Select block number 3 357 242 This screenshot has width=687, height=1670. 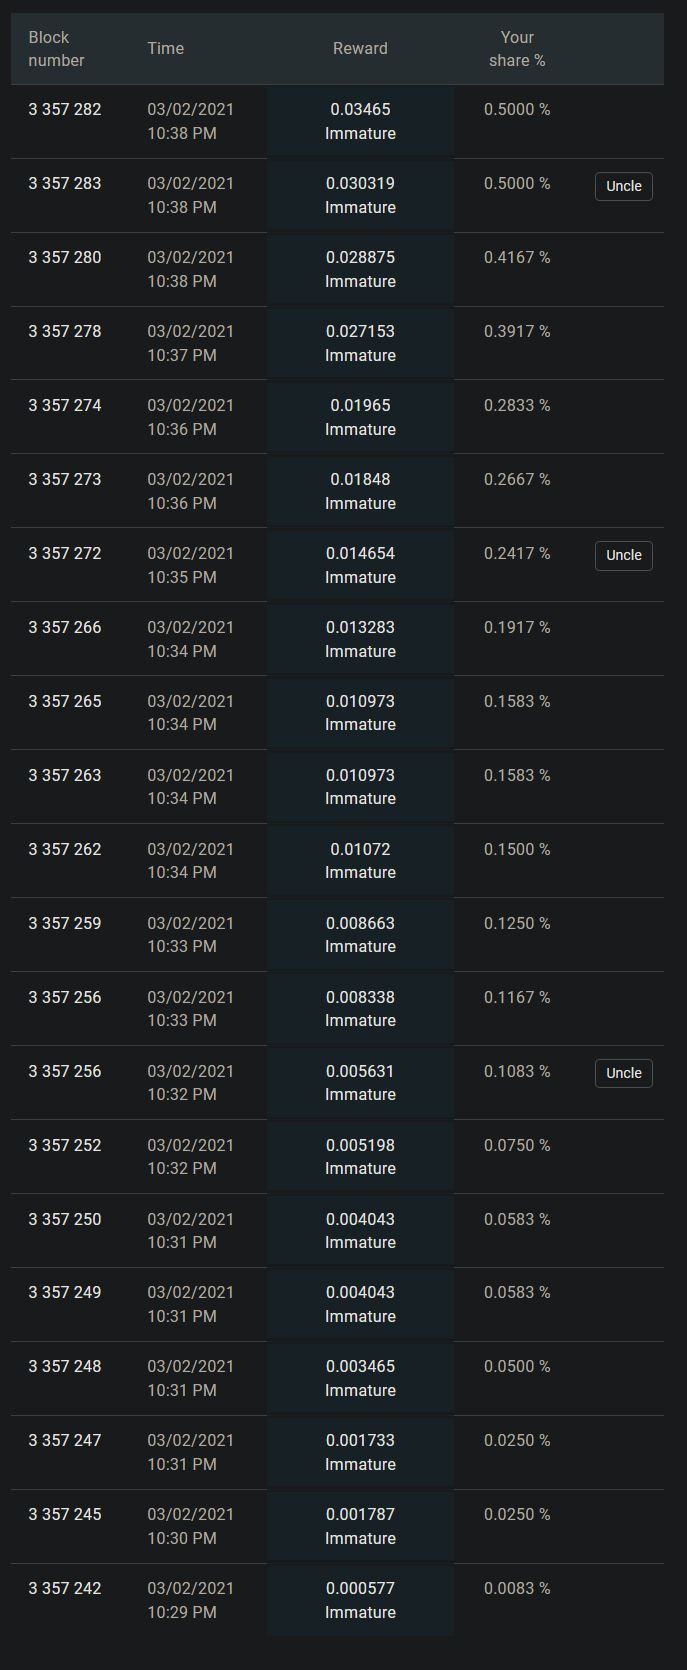tap(65, 1589)
